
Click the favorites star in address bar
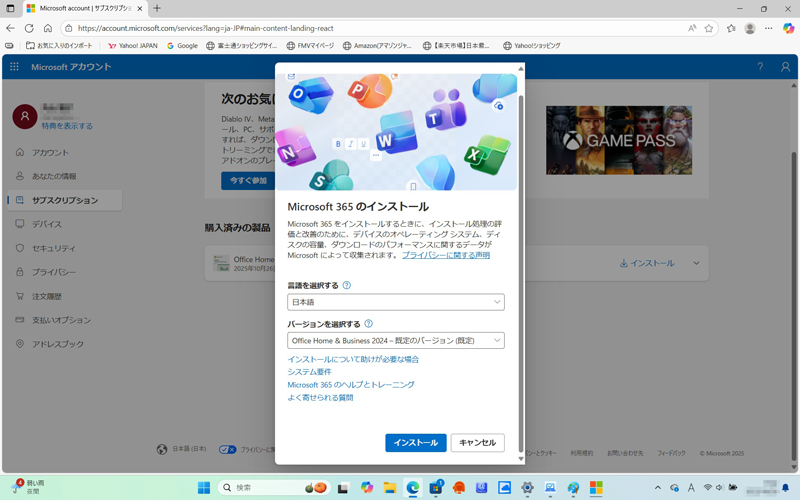(709, 28)
